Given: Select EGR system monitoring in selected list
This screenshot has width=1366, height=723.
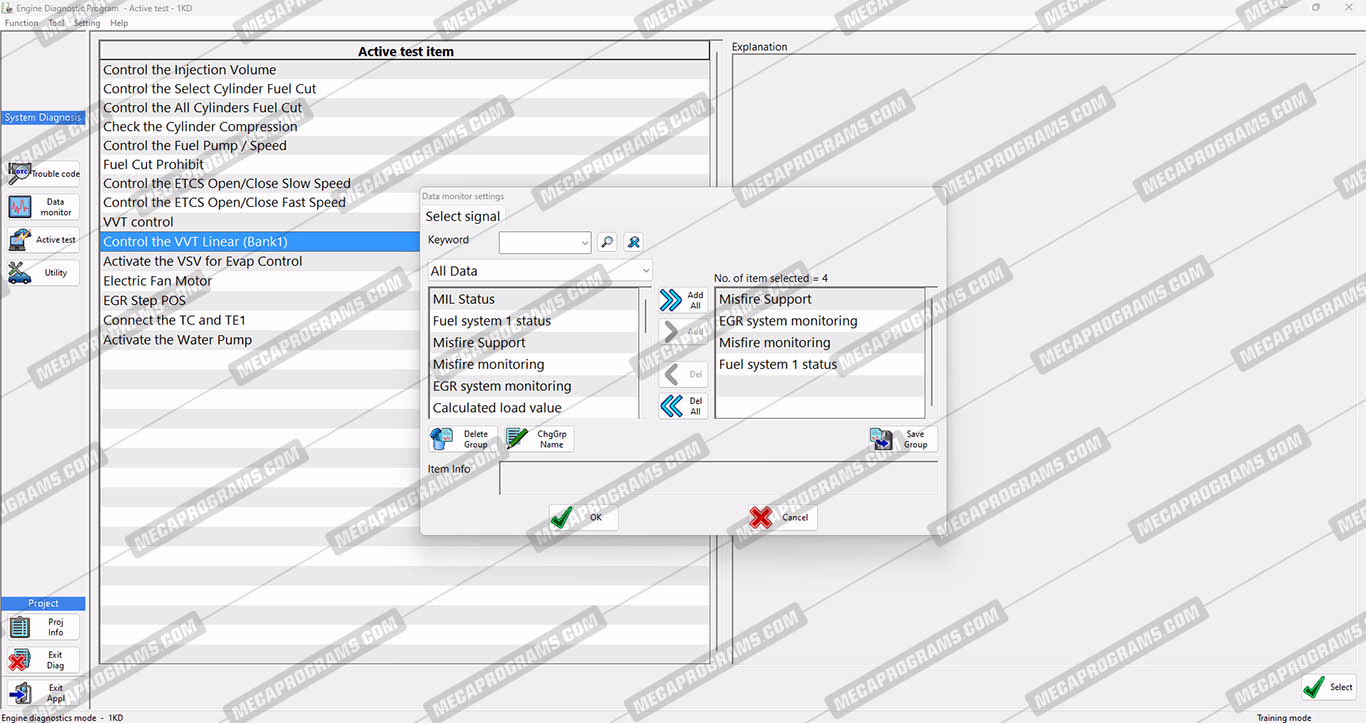Looking at the screenshot, I should point(788,321).
